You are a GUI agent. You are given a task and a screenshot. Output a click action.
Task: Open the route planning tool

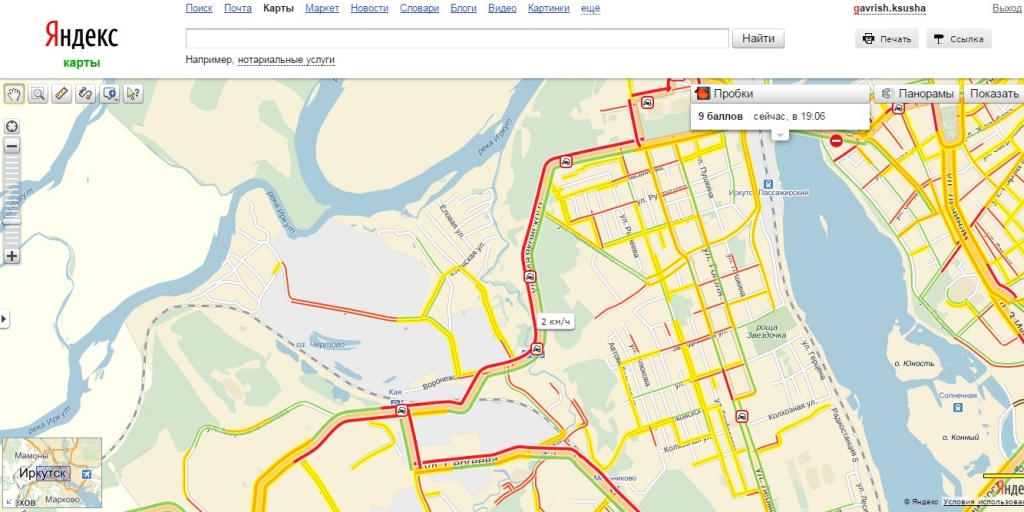pyautogui.click(x=86, y=93)
